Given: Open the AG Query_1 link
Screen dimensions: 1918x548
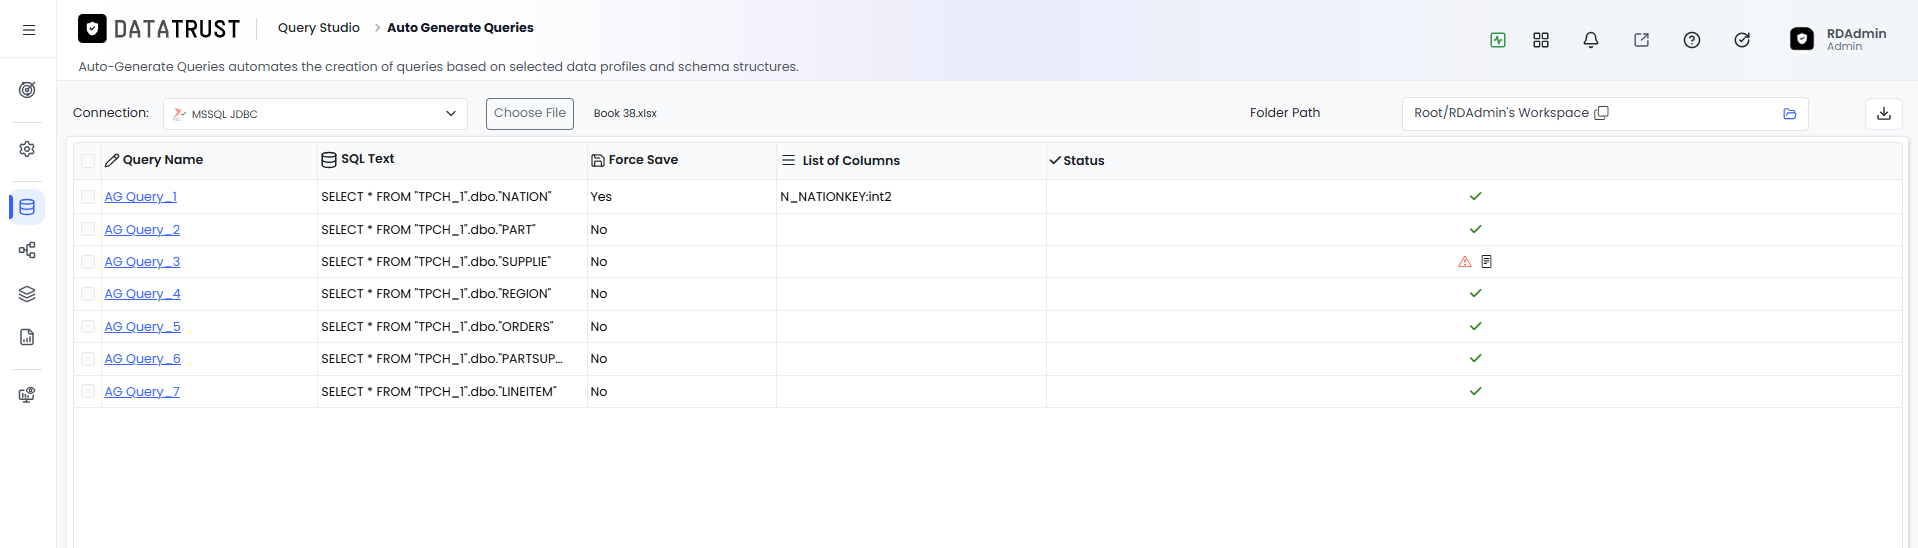Looking at the screenshot, I should [141, 197].
